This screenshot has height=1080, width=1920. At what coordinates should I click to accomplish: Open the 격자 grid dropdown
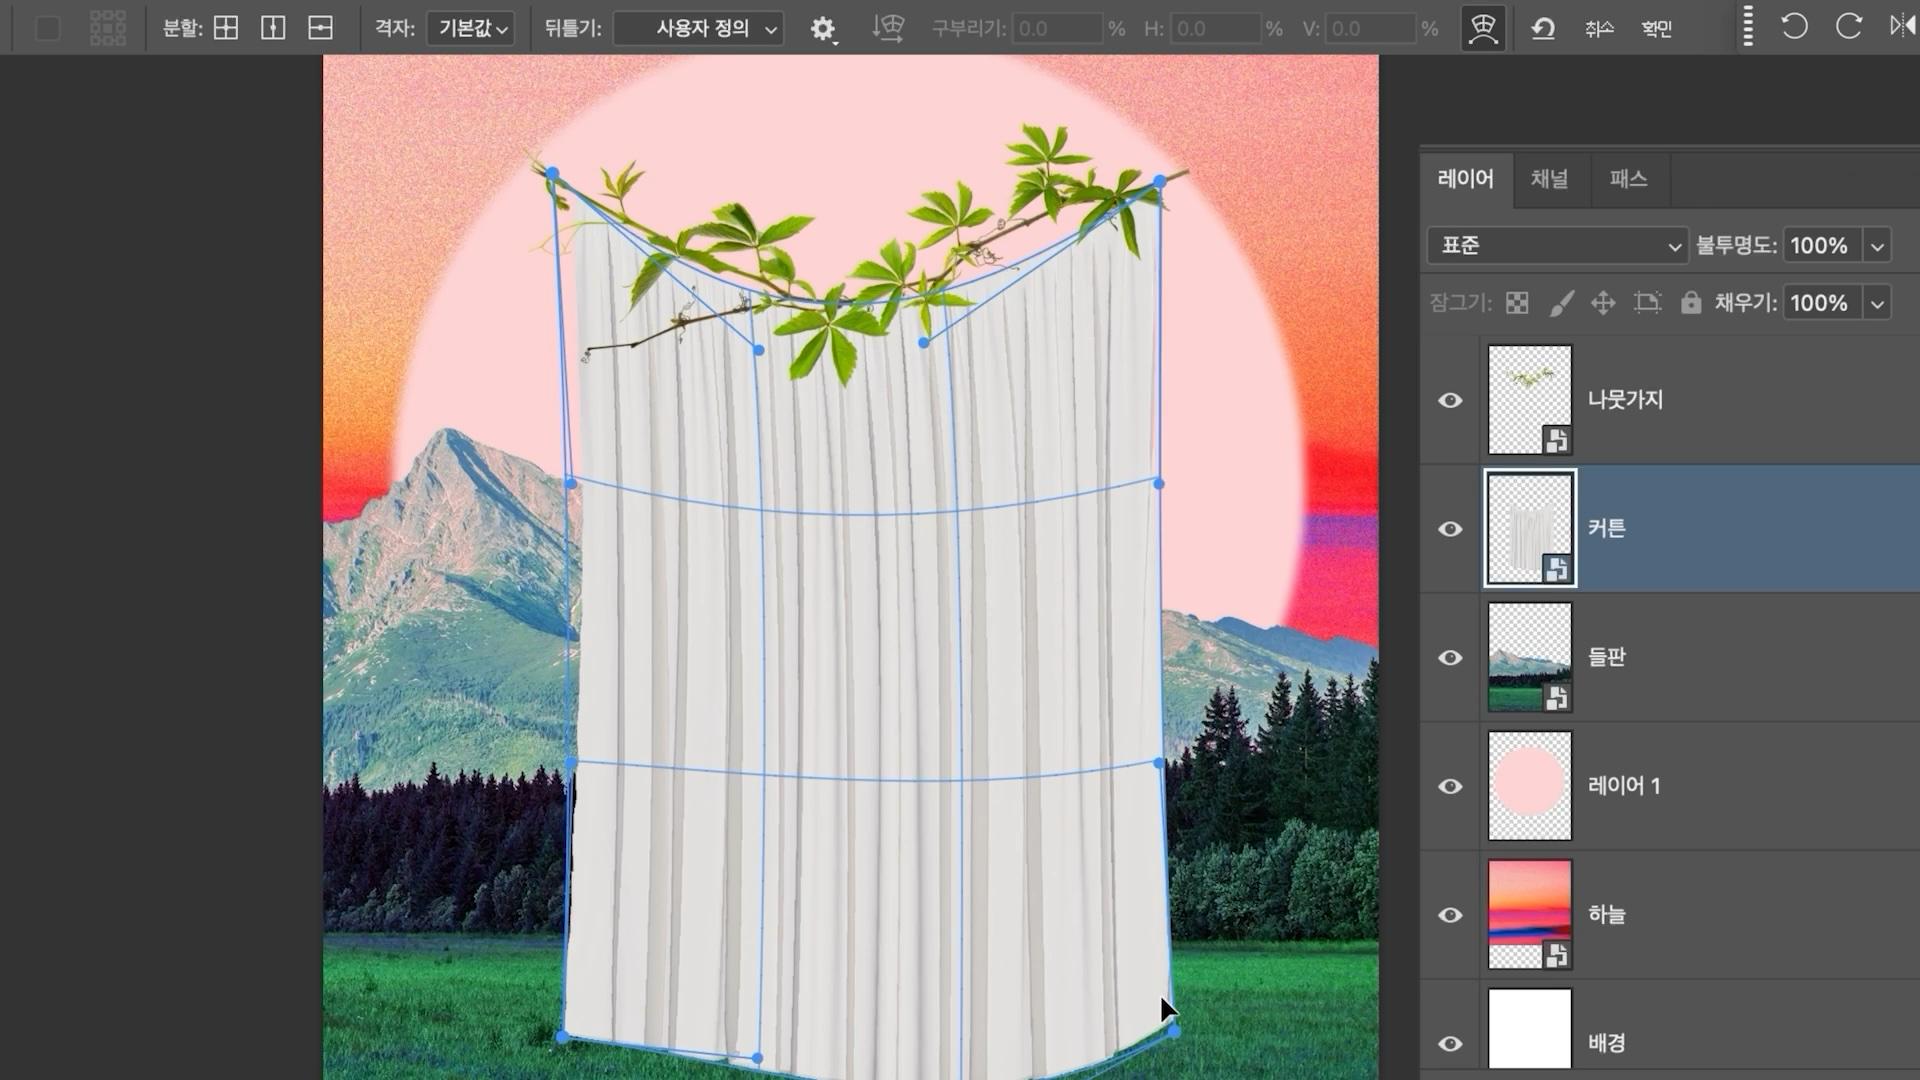(471, 28)
